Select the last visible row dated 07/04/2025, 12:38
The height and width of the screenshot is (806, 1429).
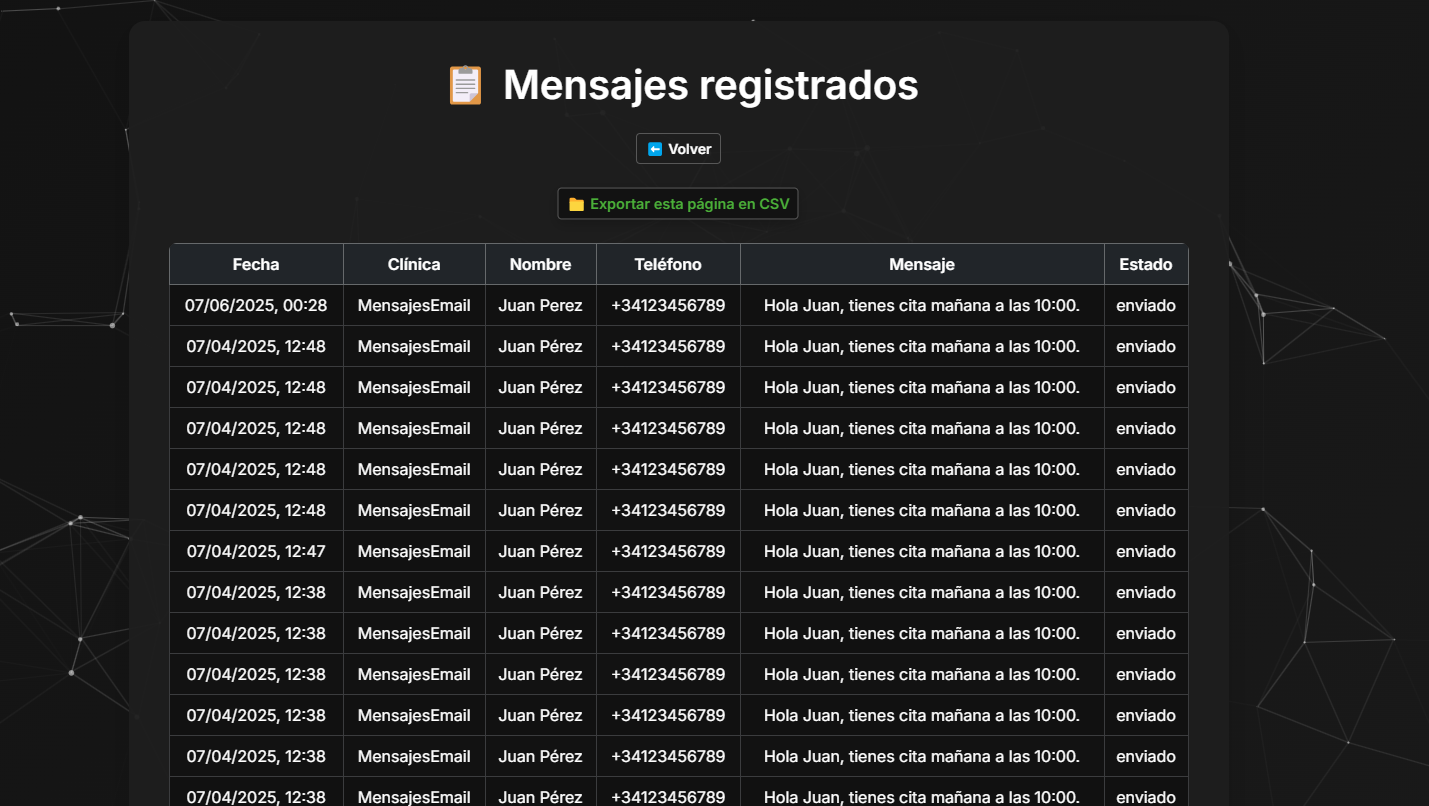[256, 797]
